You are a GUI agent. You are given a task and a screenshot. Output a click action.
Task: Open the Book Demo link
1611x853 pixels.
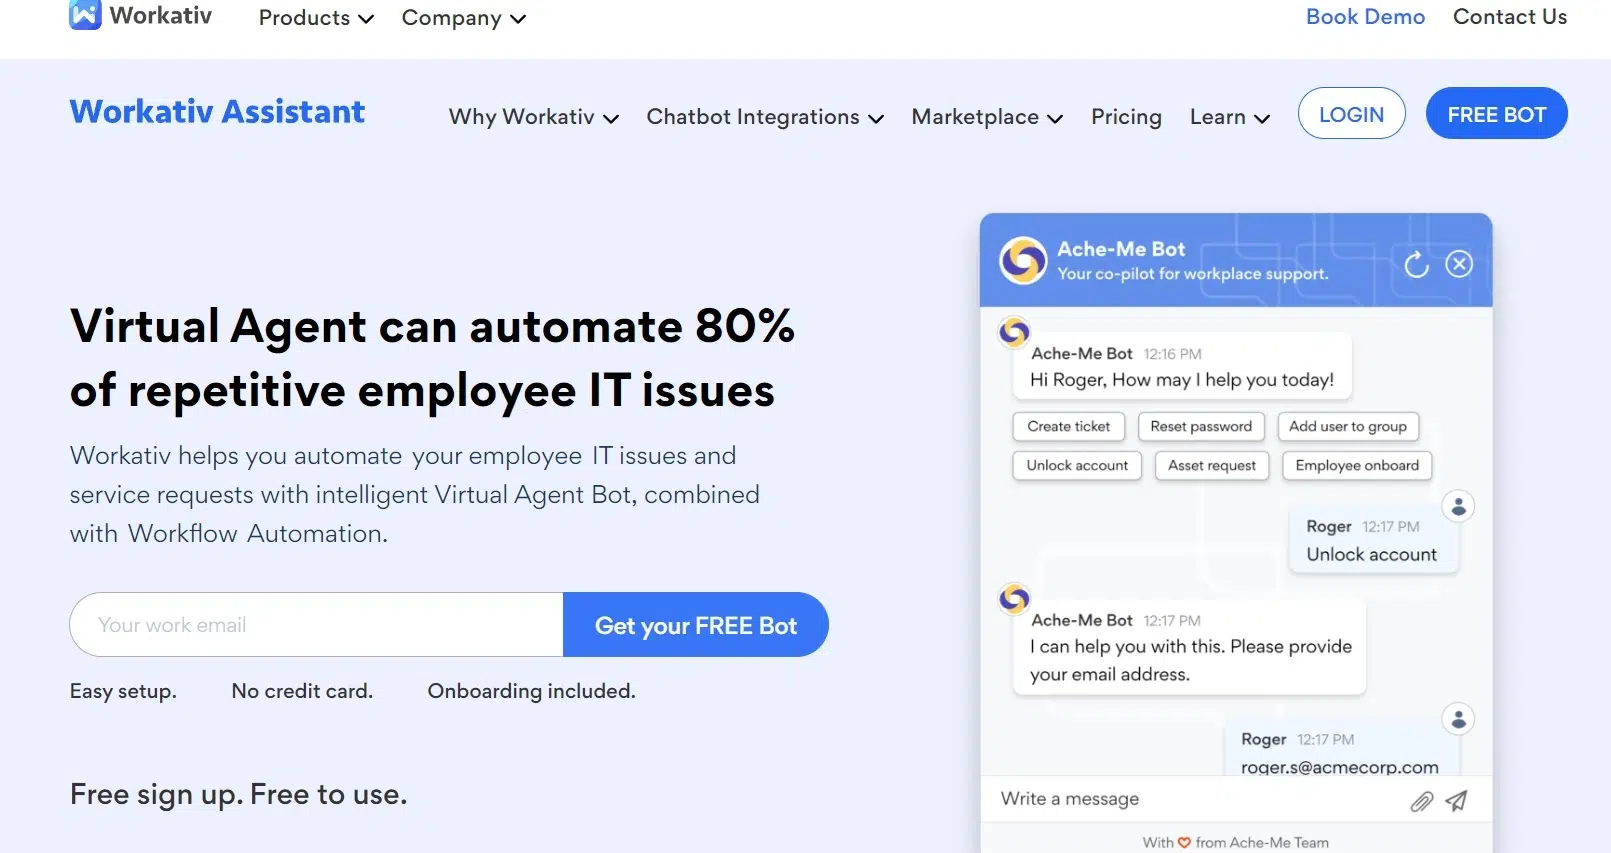1365,17
